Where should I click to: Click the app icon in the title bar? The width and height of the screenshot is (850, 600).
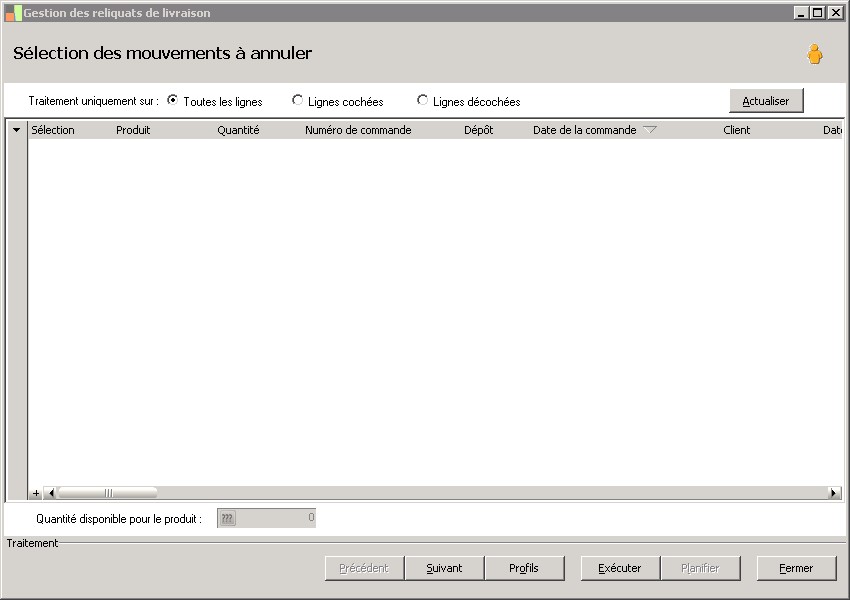point(13,13)
